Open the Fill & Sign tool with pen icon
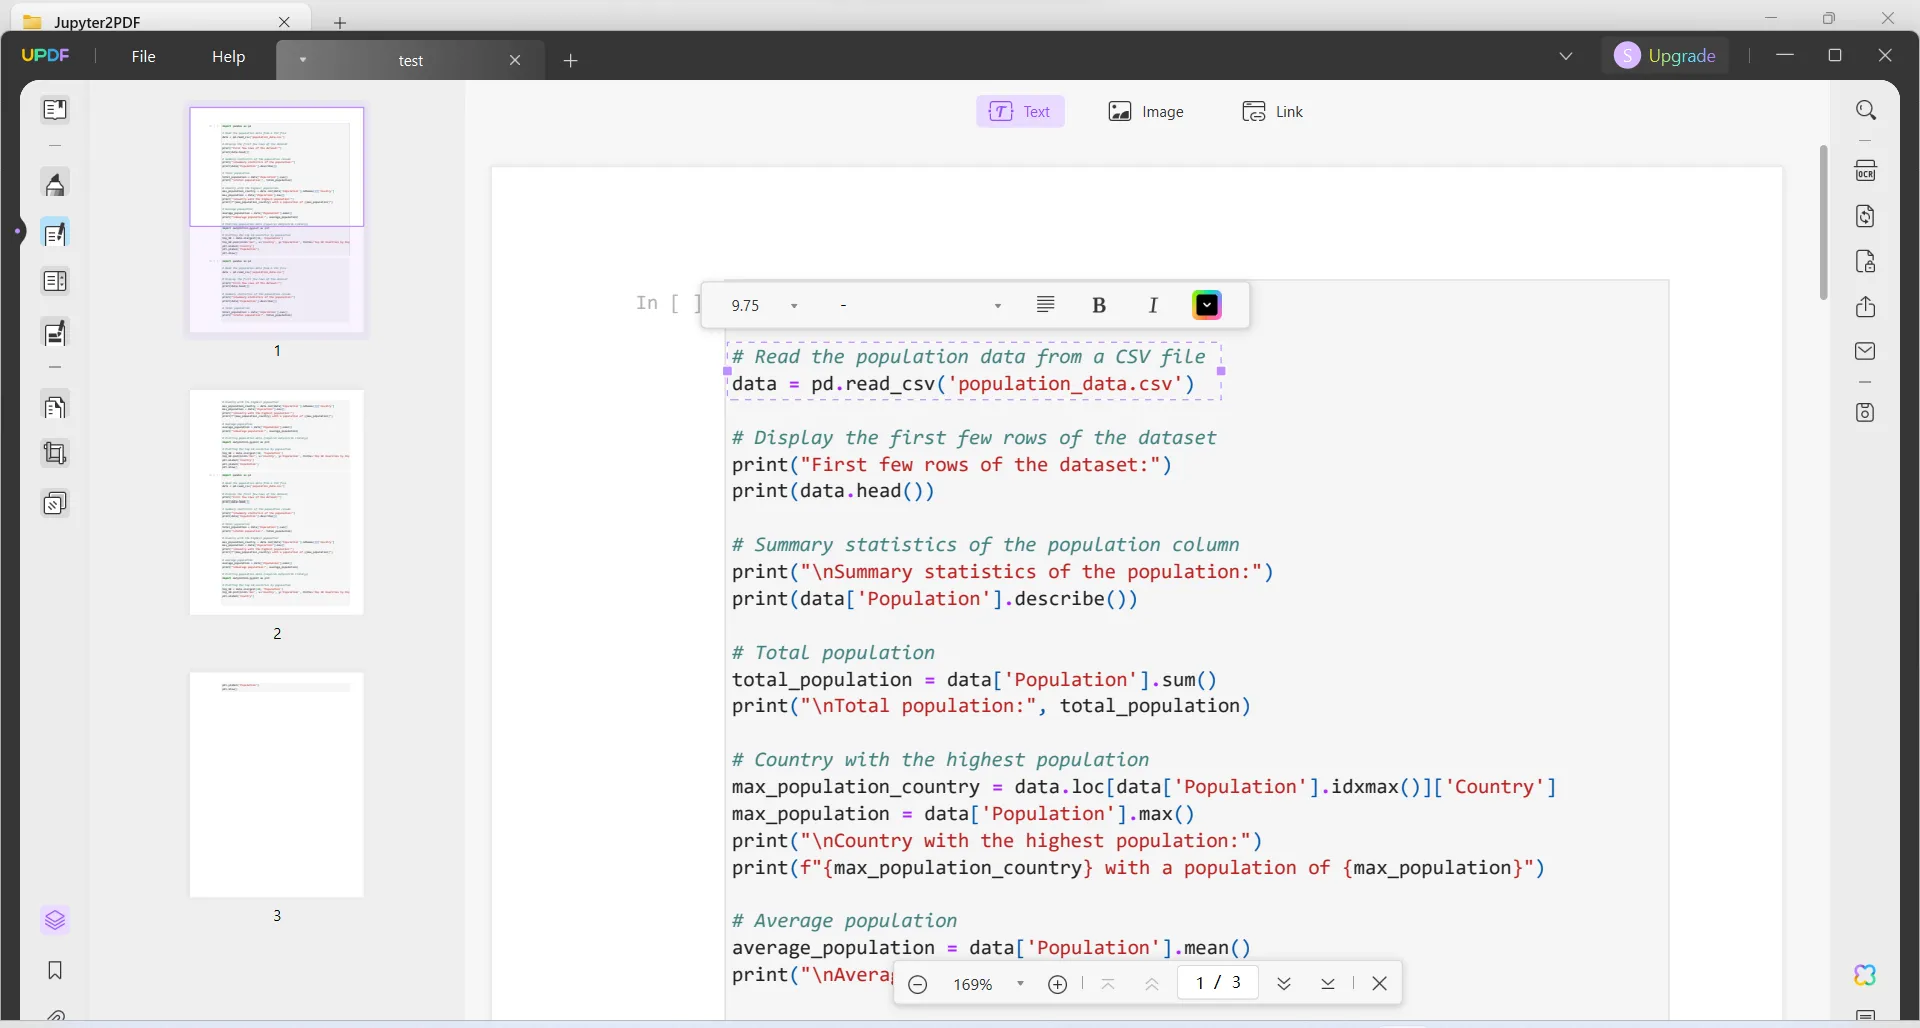1920x1028 pixels. tap(55, 333)
